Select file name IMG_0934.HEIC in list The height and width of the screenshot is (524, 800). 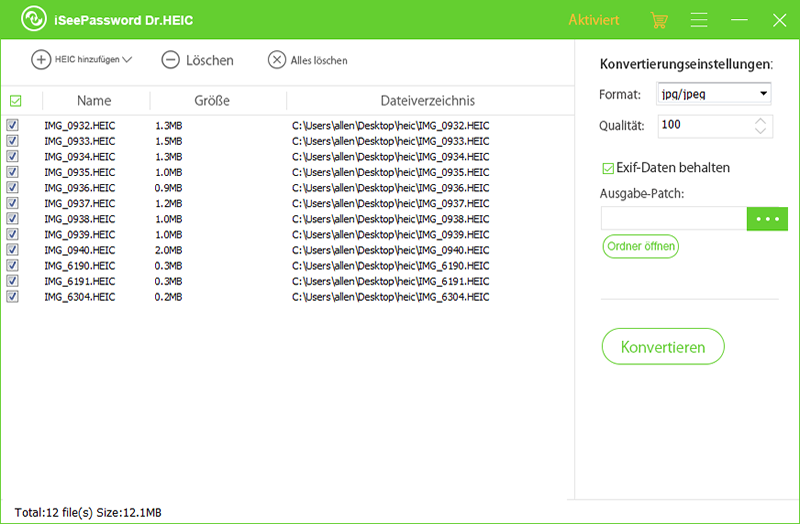[80, 157]
